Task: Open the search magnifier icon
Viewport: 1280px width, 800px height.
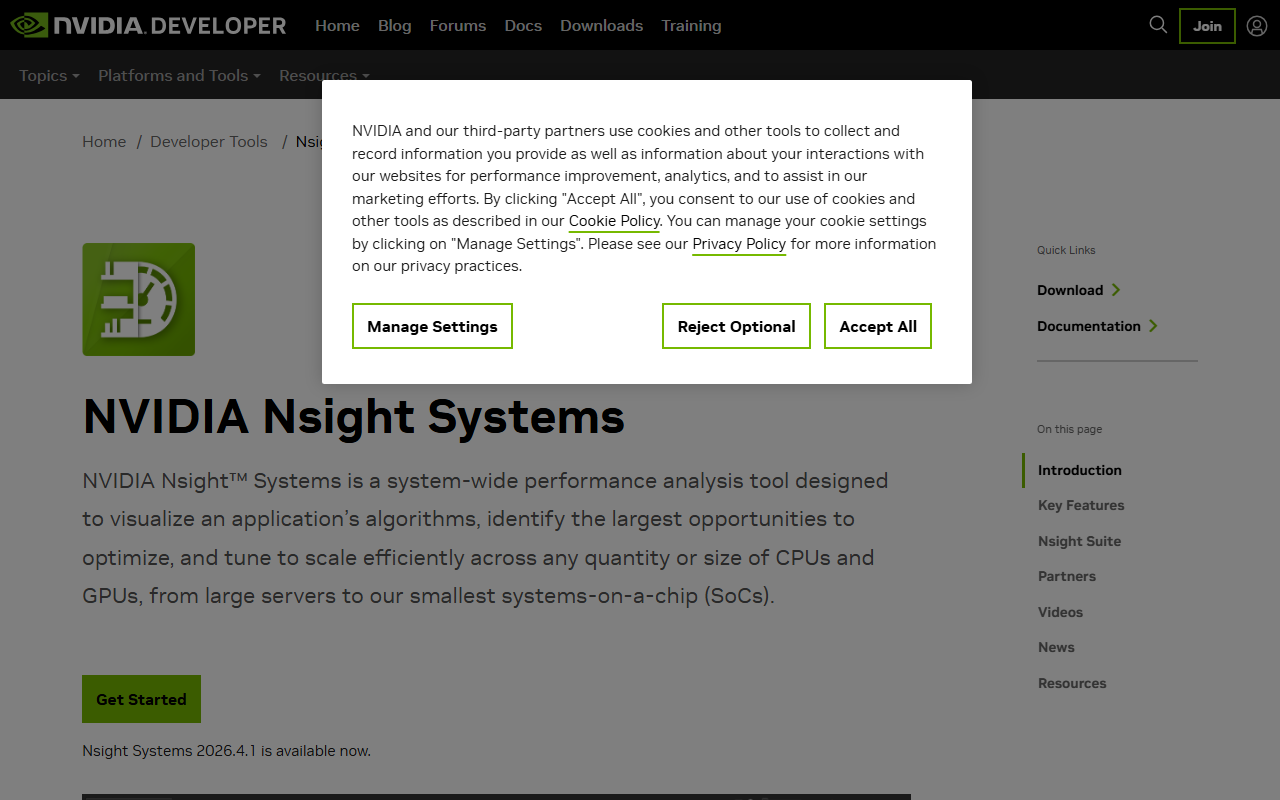Action: point(1158,25)
